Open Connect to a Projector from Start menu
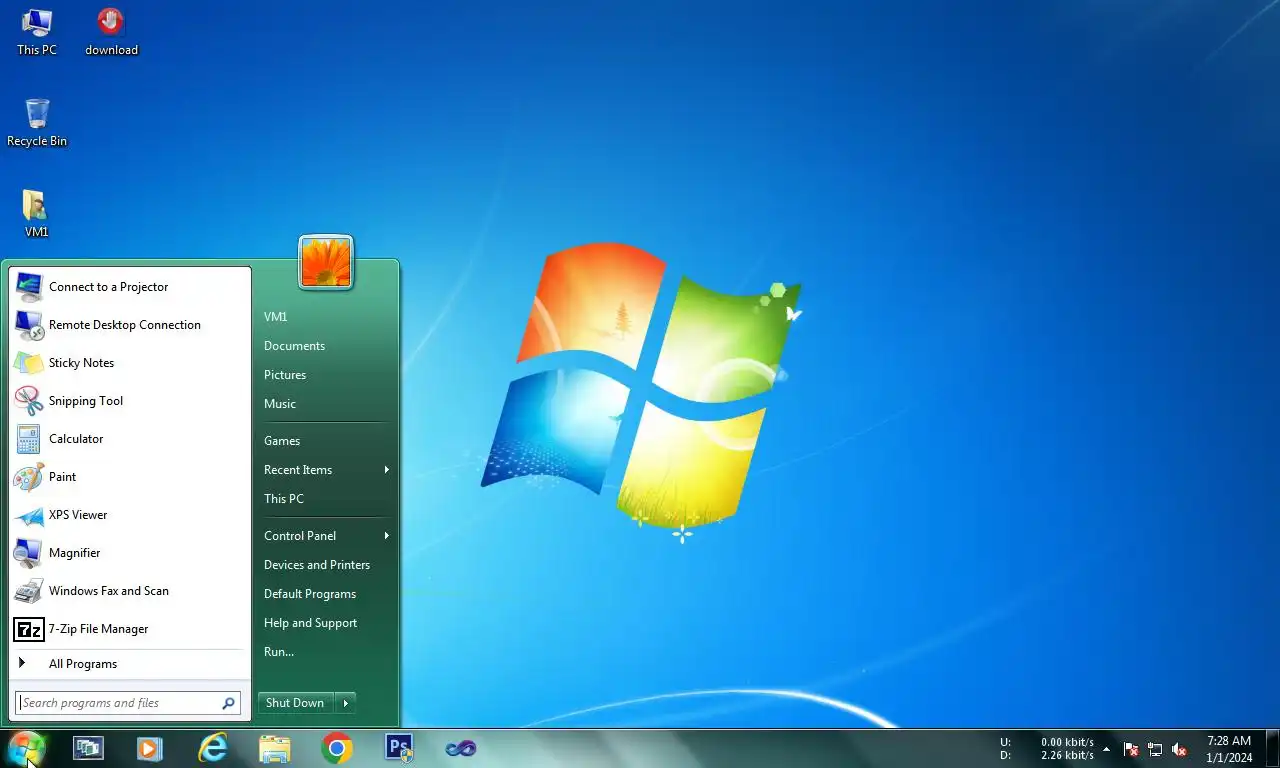1280x768 pixels. [x=129, y=287]
